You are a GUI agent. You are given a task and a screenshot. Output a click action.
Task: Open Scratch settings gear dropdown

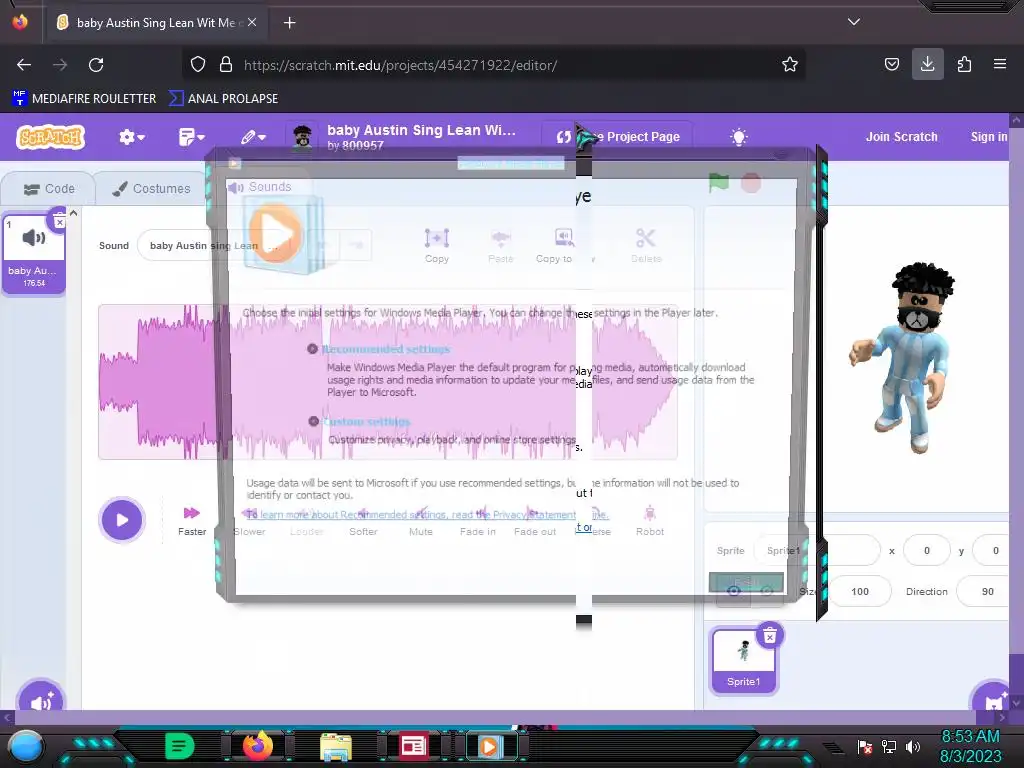pos(131,137)
